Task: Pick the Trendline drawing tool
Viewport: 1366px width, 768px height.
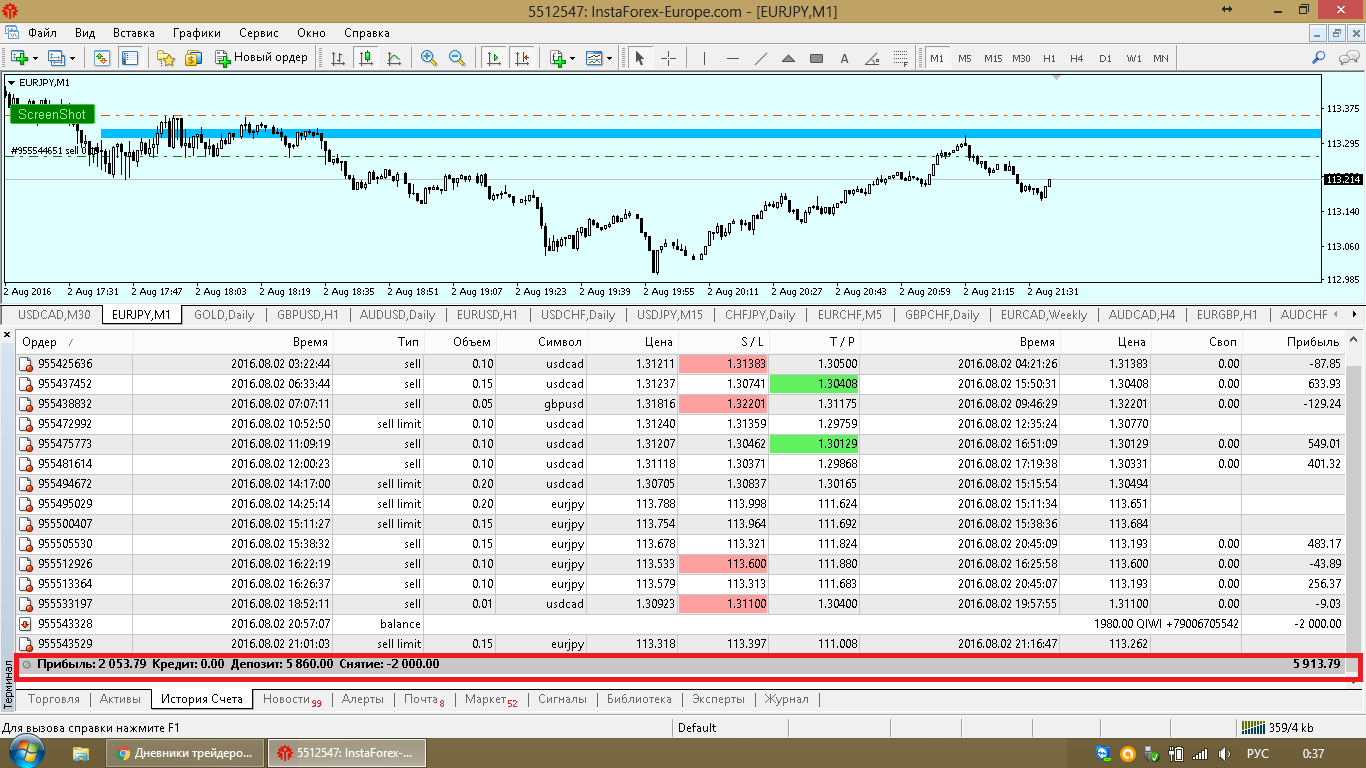Action: (760, 58)
